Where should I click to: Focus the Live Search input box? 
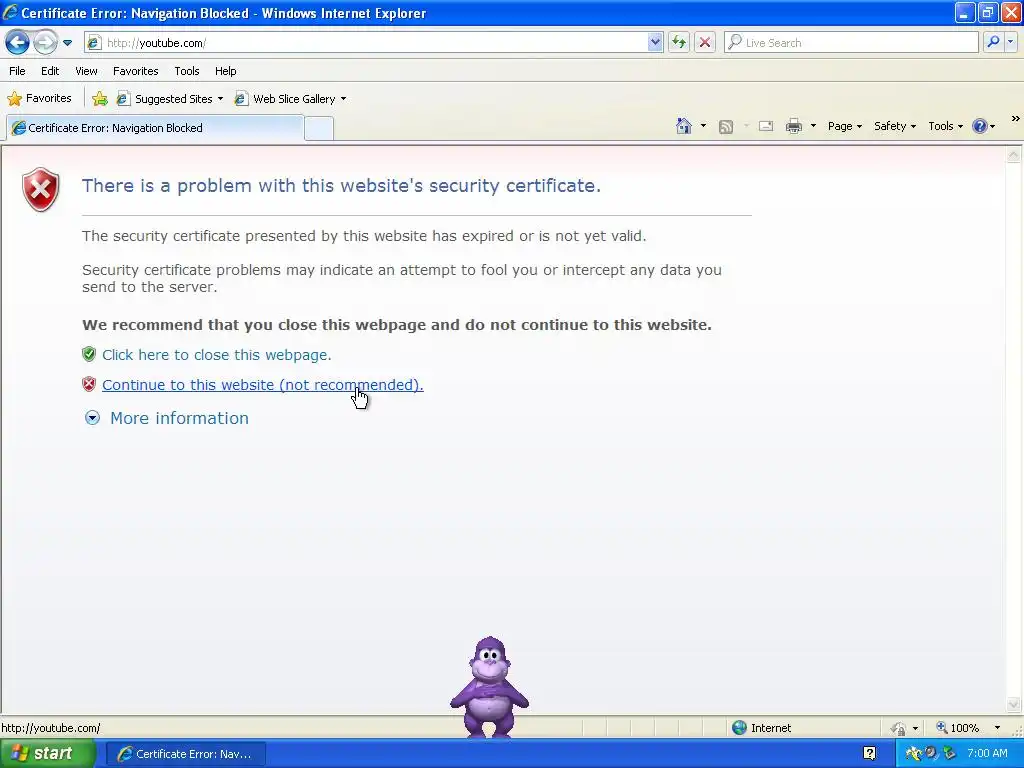851,42
